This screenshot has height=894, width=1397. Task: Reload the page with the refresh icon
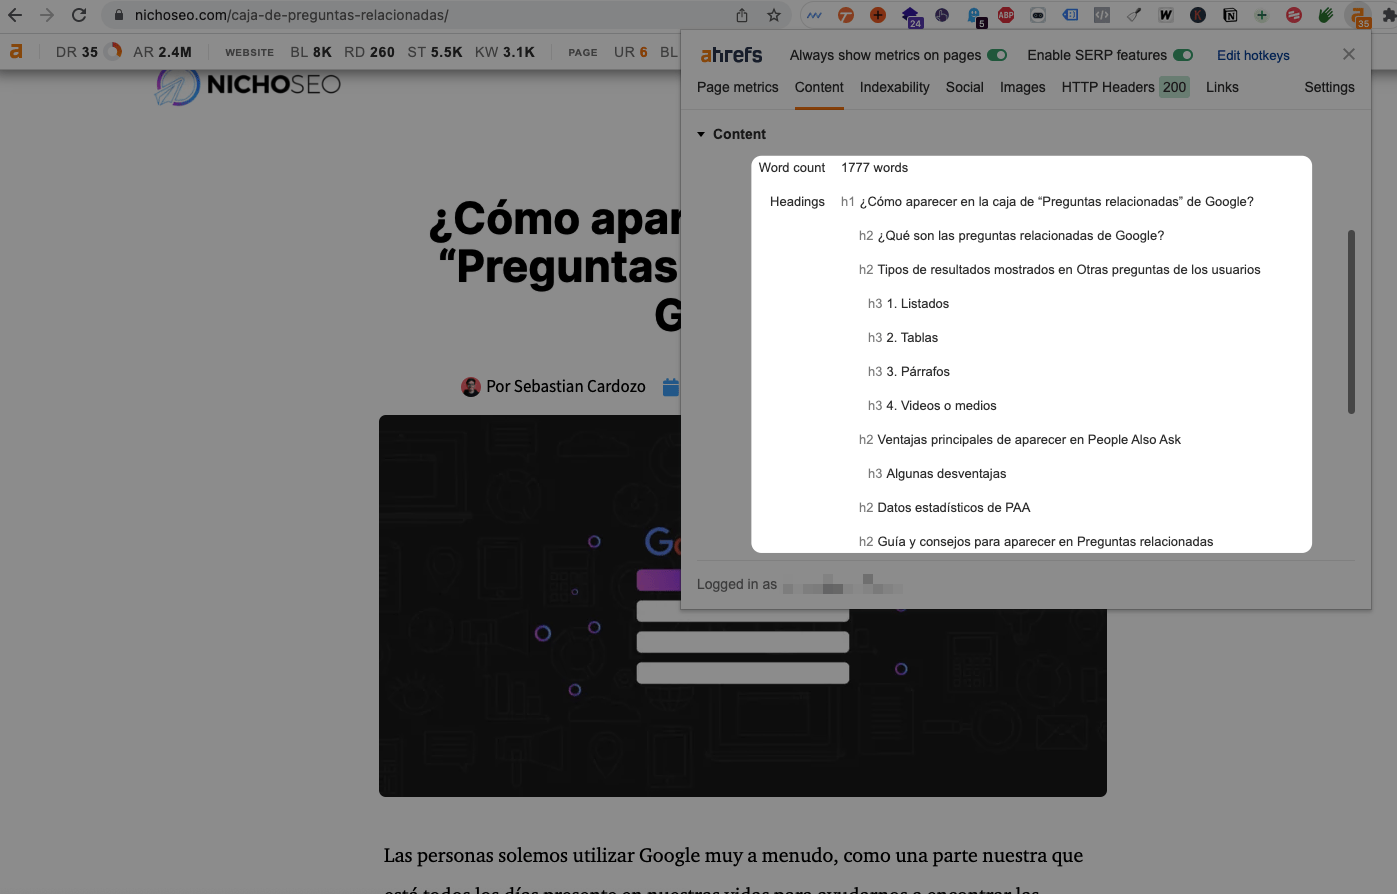click(x=79, y=15)
